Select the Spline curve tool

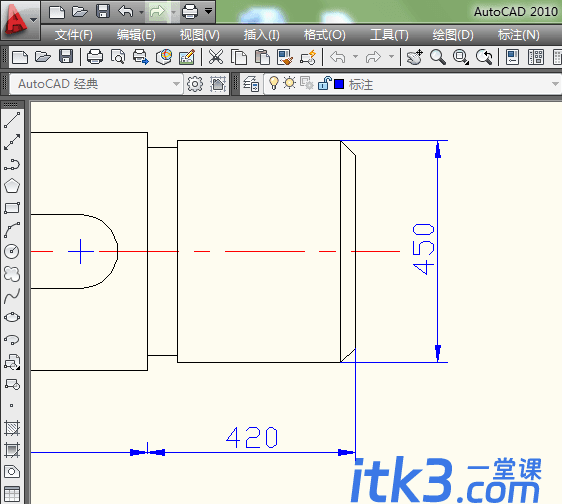(12, 296)
